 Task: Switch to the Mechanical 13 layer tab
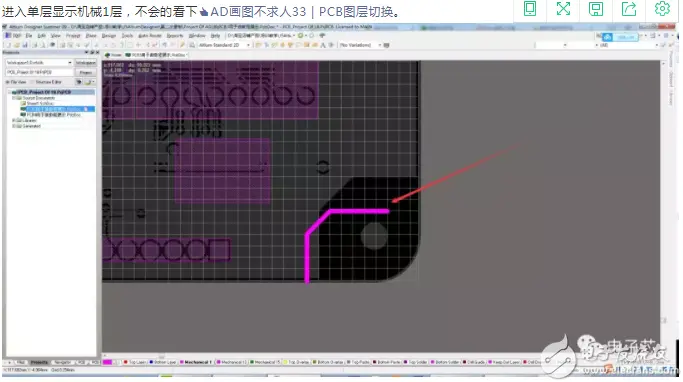[232, 362]
